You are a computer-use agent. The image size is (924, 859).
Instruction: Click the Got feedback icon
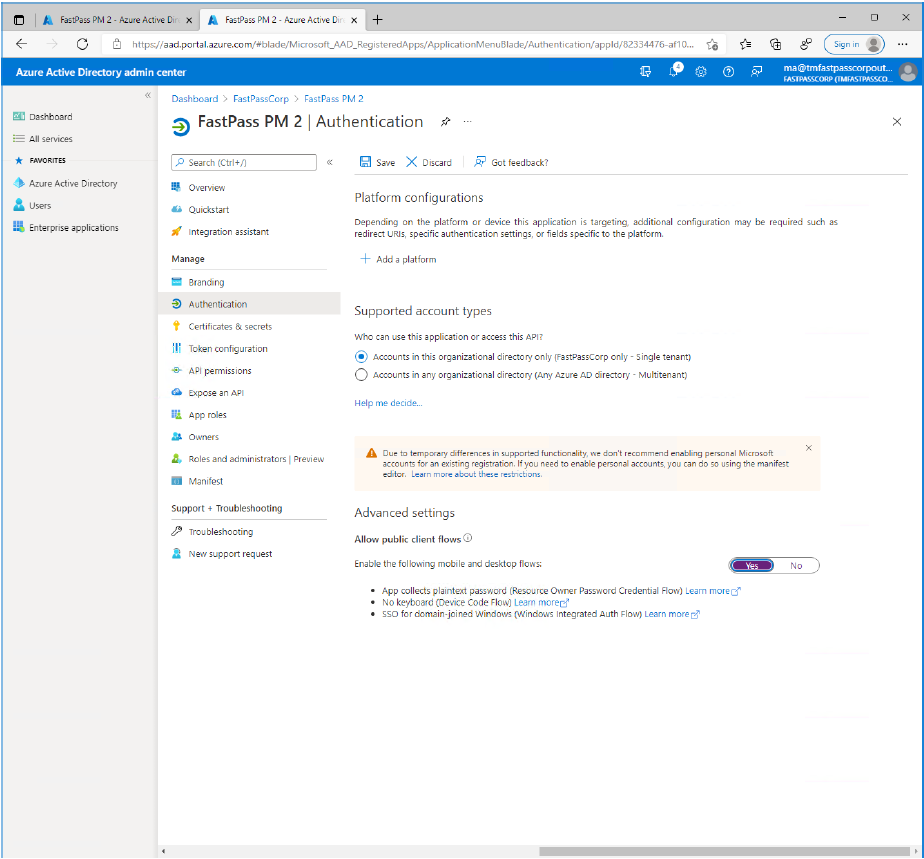(x=480, y=162)
